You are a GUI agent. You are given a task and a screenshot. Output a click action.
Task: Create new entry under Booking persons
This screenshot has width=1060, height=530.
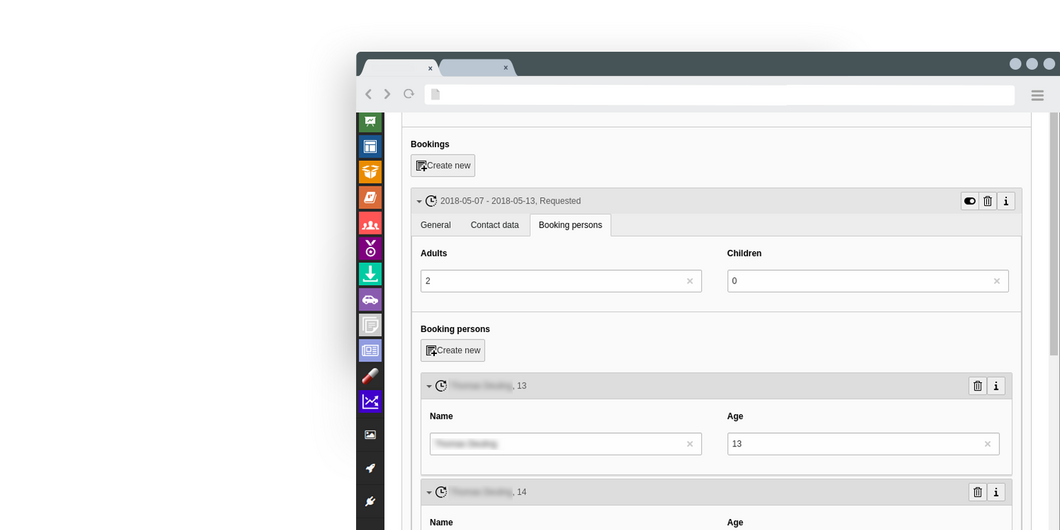coord(453,350)
